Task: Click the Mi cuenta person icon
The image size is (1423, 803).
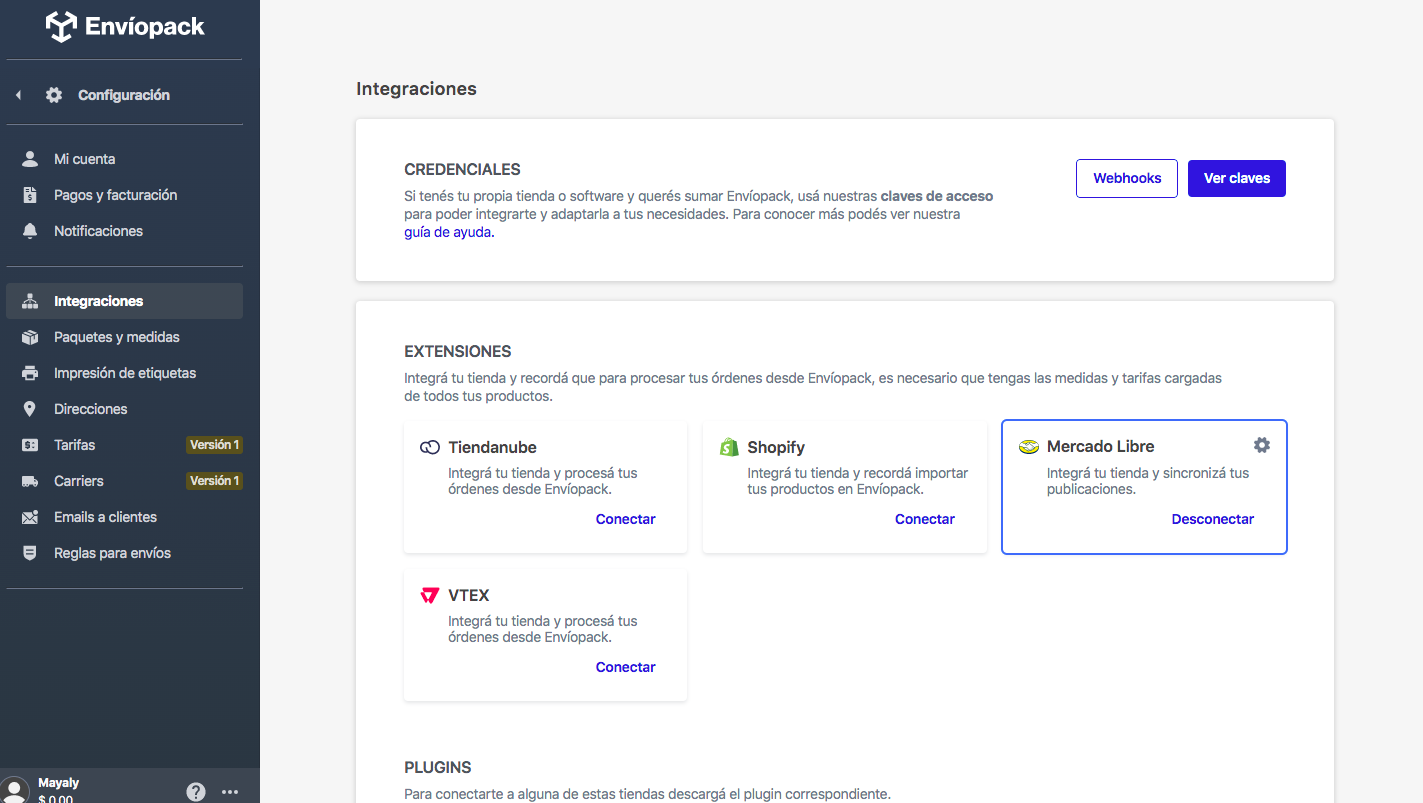Action: pyautogui.click(x=30, y=159)
